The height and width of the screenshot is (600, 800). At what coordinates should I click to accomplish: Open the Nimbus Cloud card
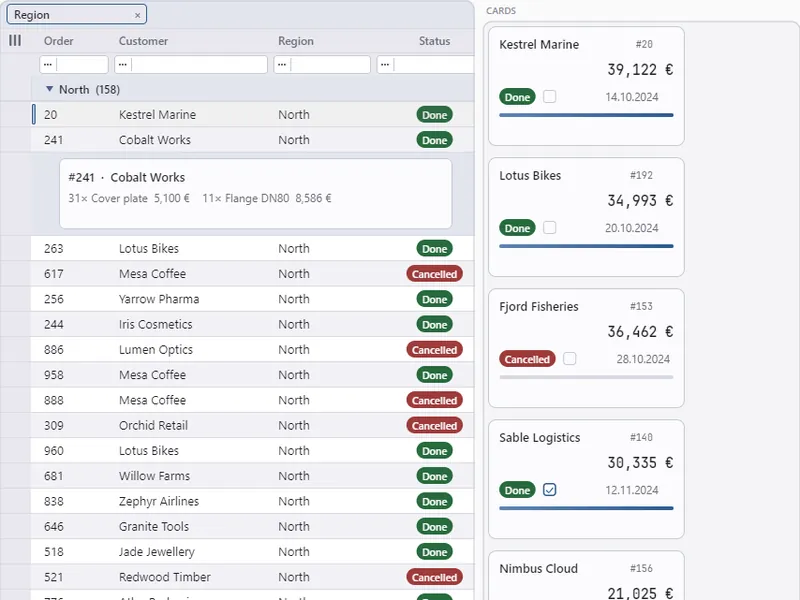[x=586, y=576]
